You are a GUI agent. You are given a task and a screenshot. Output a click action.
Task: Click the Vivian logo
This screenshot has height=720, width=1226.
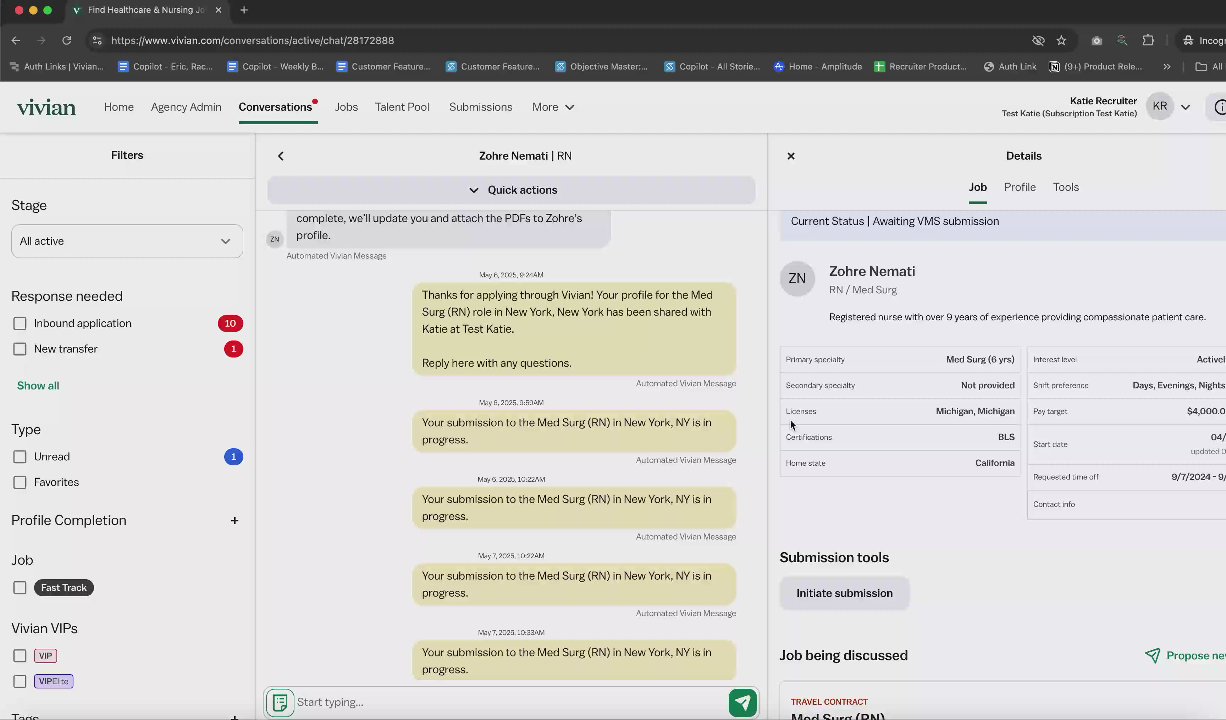pyautogui.click(x=46, y=107)
